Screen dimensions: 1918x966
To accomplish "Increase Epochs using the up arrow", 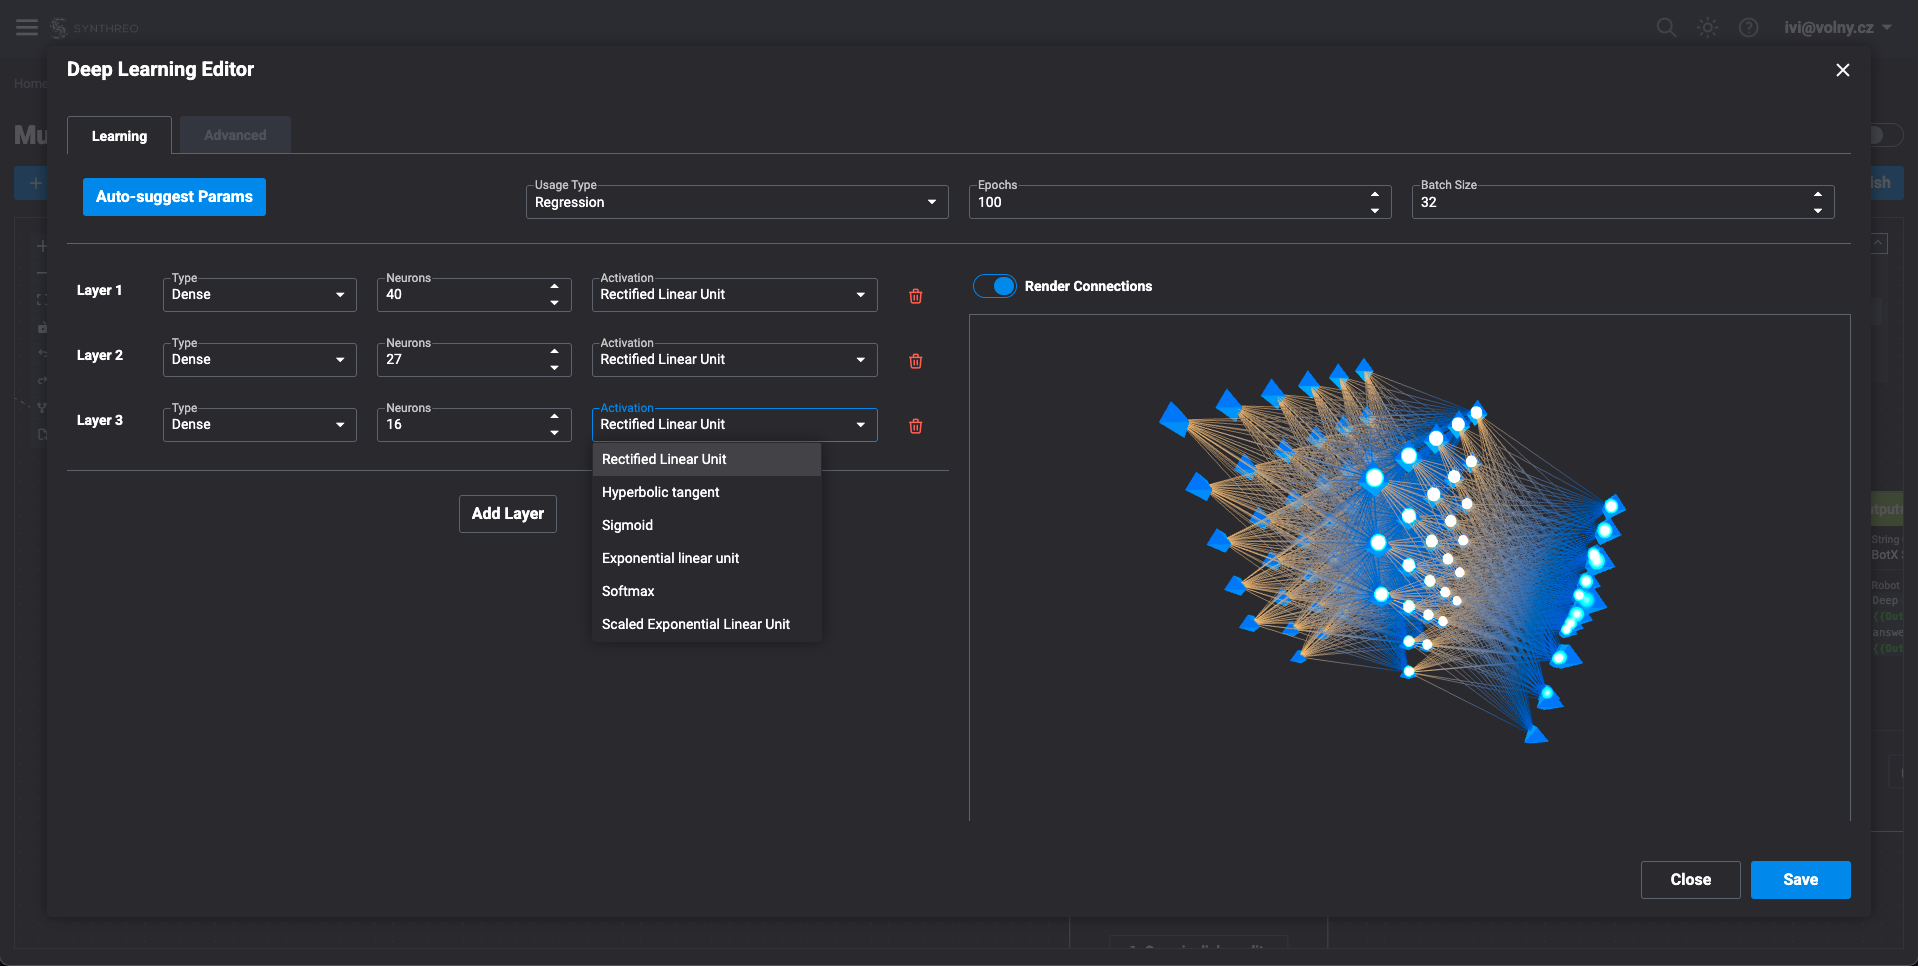I will [x=1374, y=194].
